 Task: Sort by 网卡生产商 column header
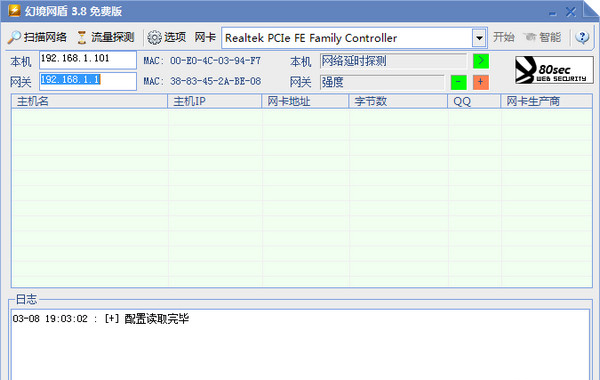click(x=546, y=101)
